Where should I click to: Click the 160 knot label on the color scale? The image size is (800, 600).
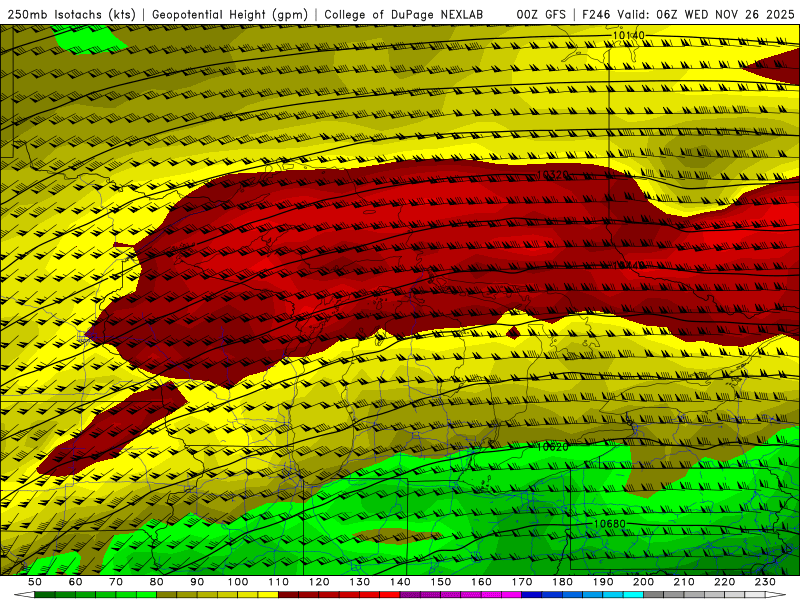pyautogui.click(x=481, y=582)
